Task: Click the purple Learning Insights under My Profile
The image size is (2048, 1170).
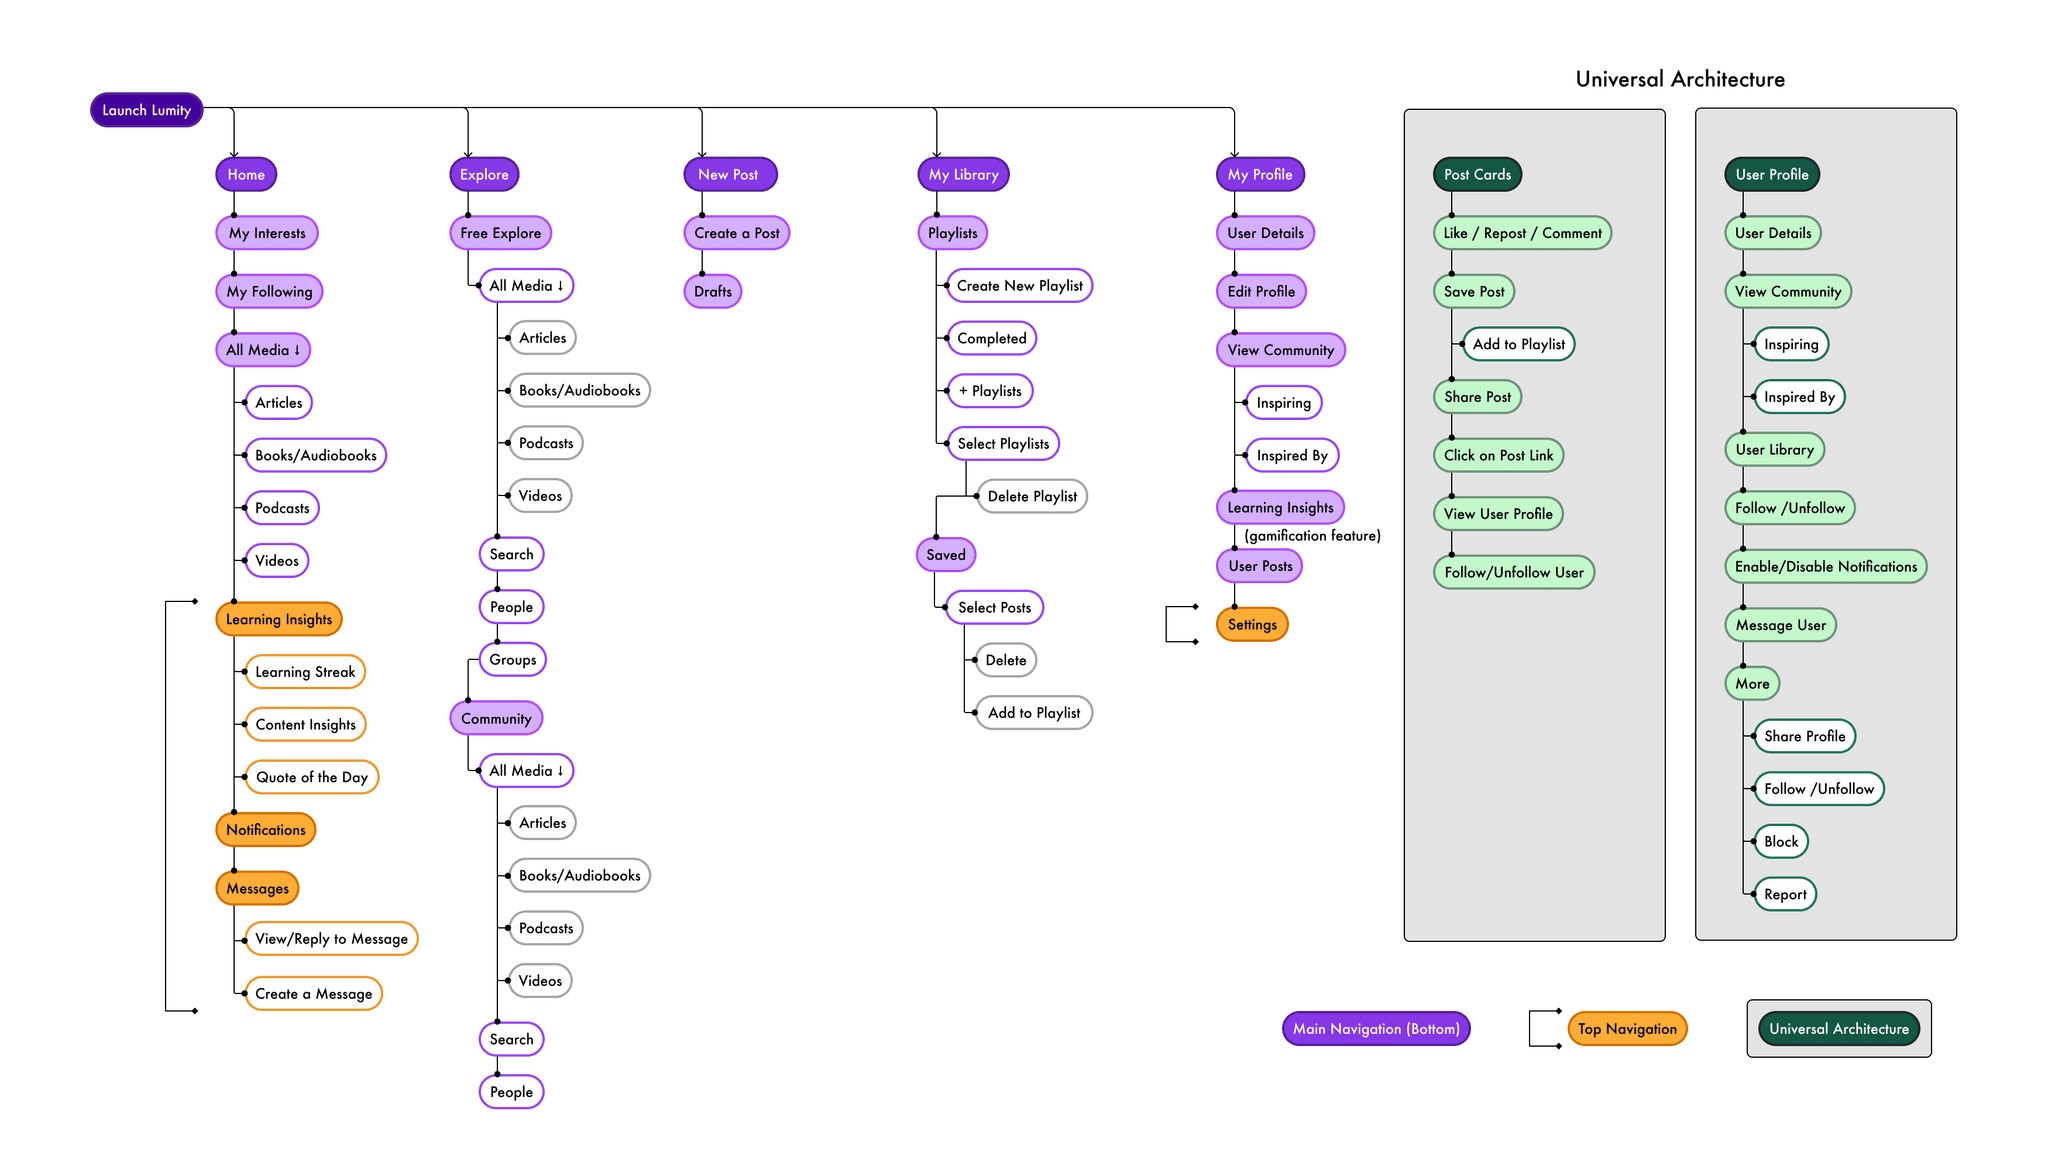Action: point(1280,508)
